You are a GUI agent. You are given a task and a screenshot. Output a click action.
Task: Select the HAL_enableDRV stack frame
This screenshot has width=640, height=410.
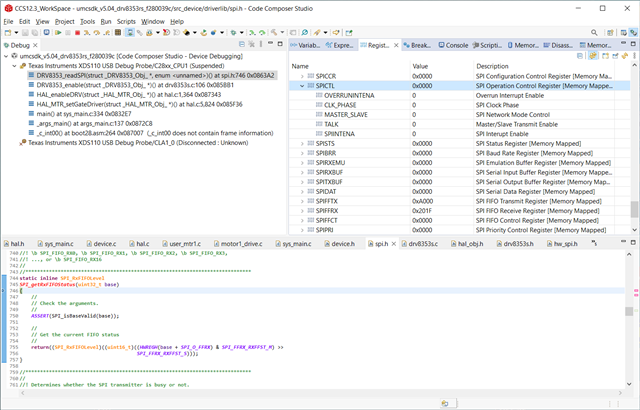point(124,95)
